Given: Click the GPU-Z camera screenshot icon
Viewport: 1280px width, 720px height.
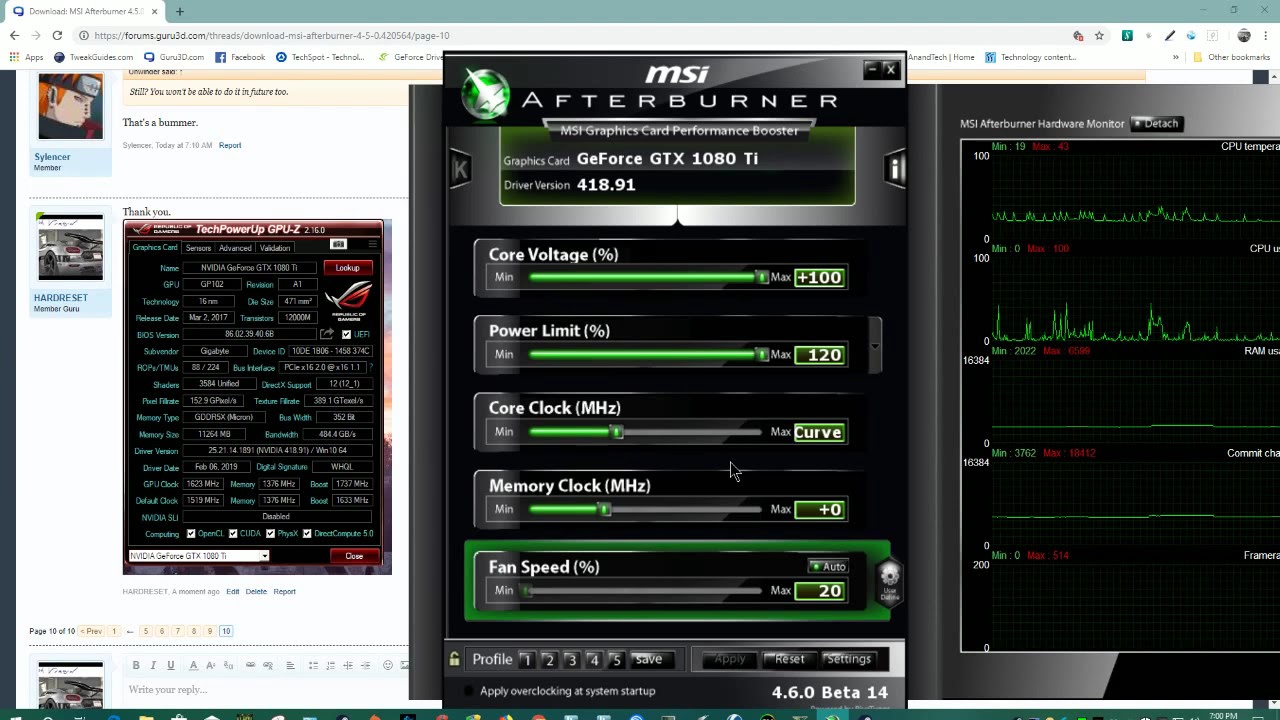Looking at the screenshot, I should click(x=338, y=245).
